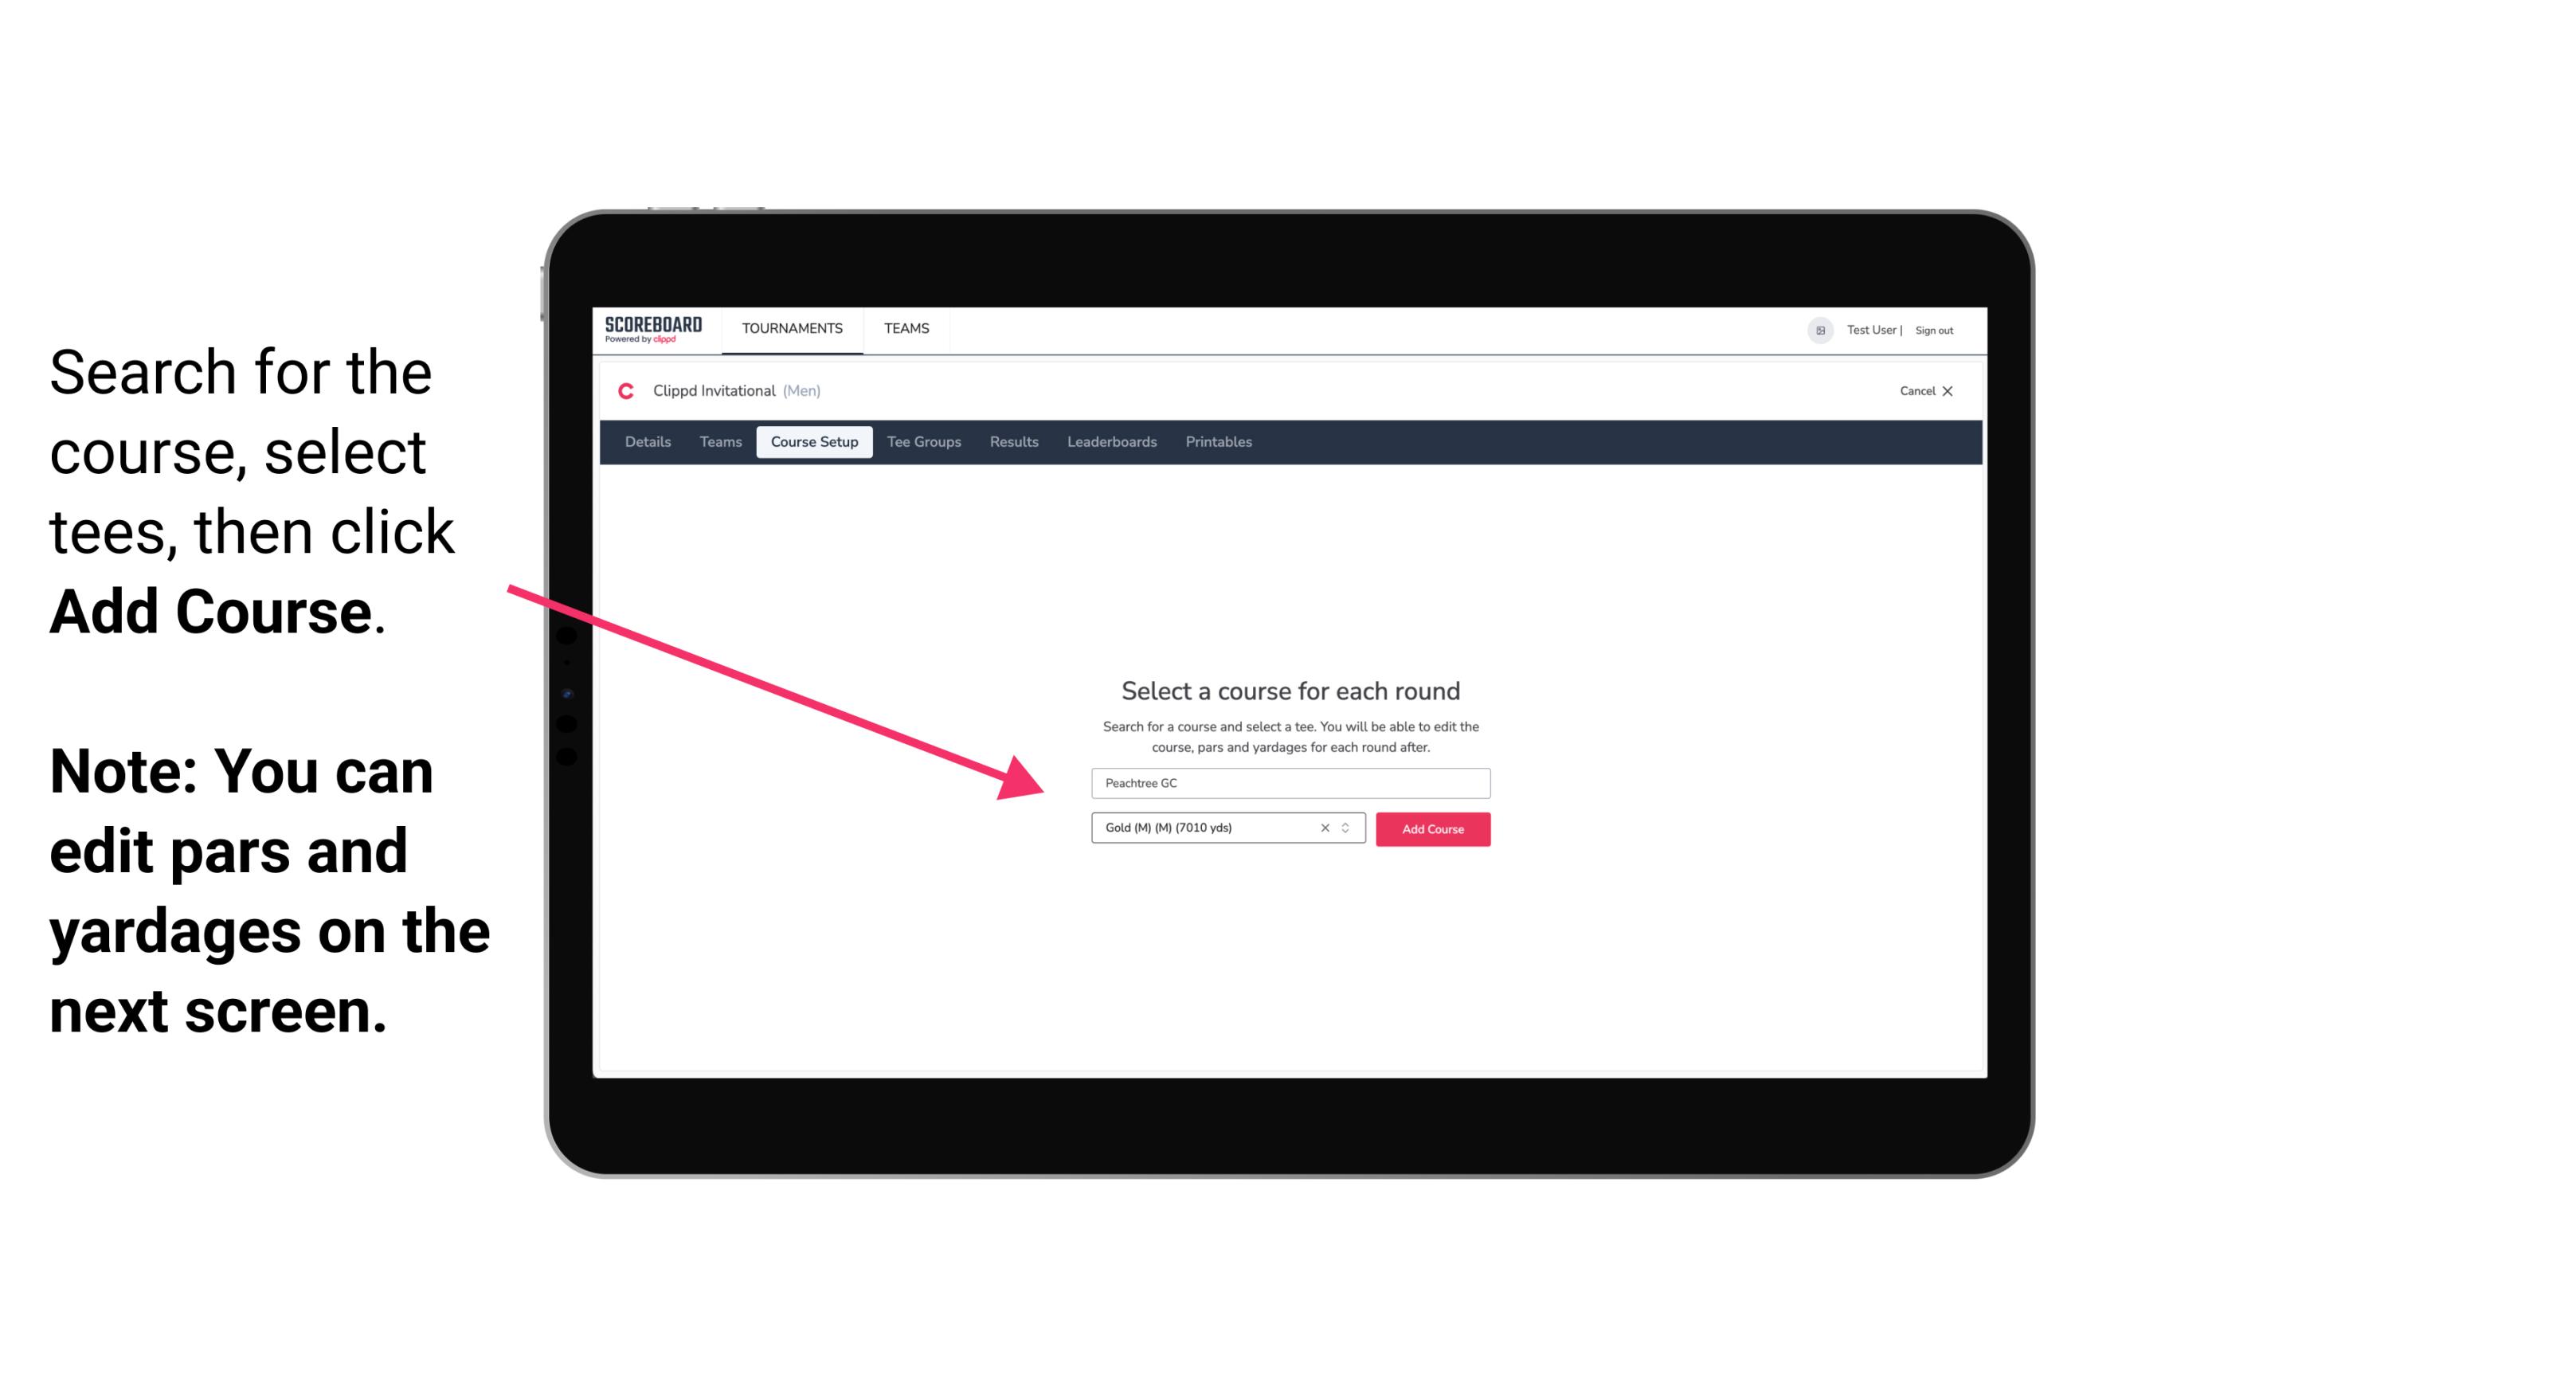Image resolution: width=2576 pixels, height=1386 pixels.
Task: Click the TOURNAMENTS navigation icon
Action: (792, 327)
